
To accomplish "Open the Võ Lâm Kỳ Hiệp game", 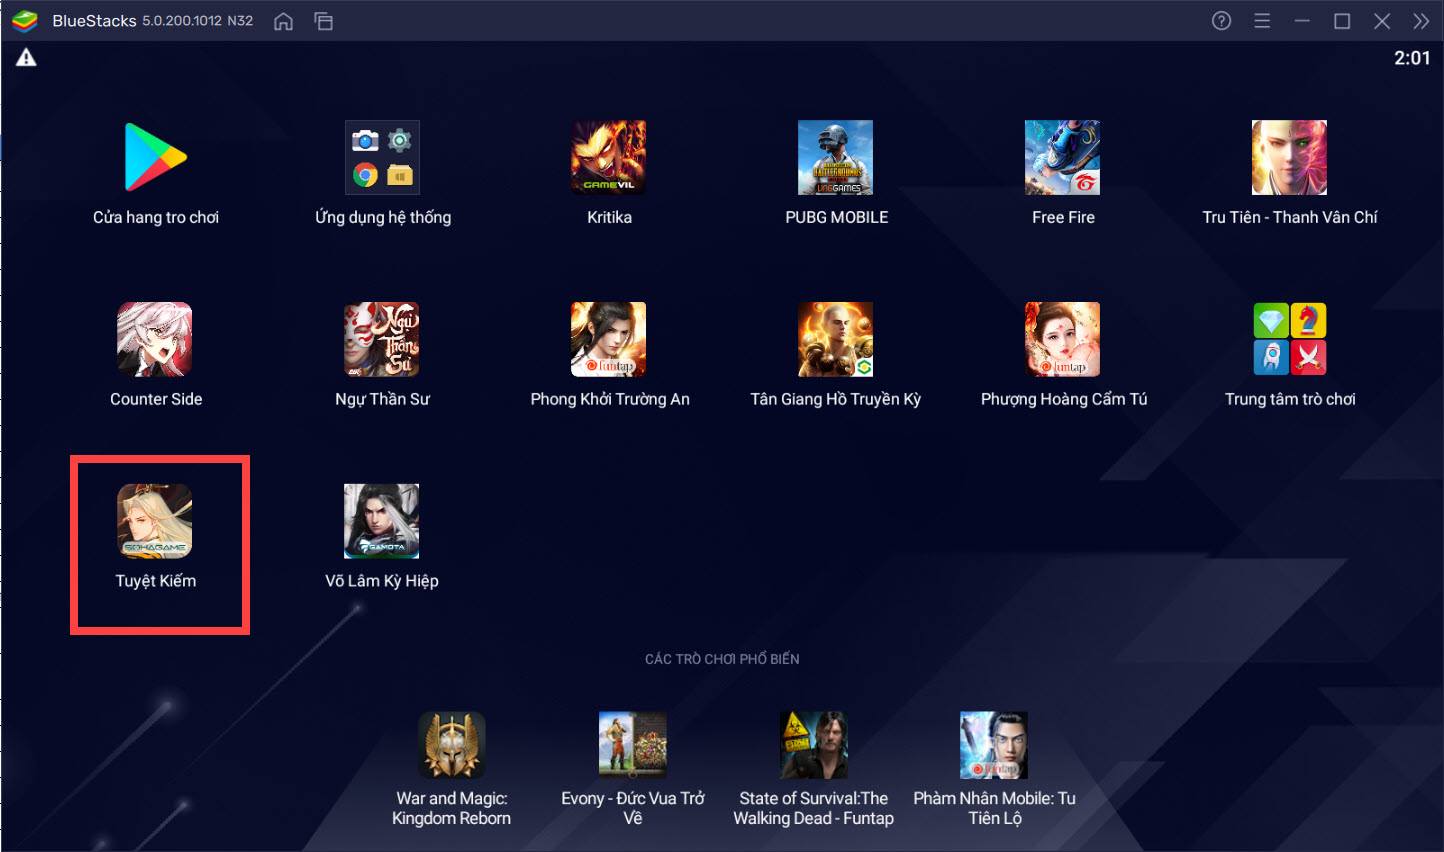I will [382, 521].
